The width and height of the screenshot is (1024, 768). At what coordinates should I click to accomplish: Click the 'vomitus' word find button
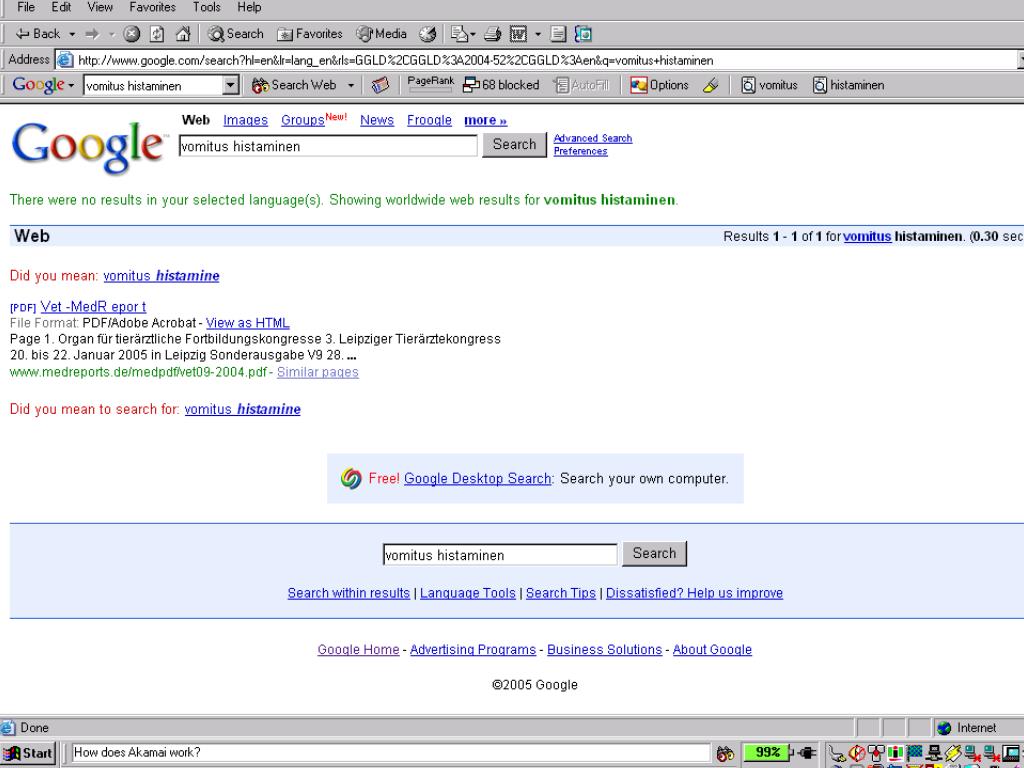click(x=769, y=85)
